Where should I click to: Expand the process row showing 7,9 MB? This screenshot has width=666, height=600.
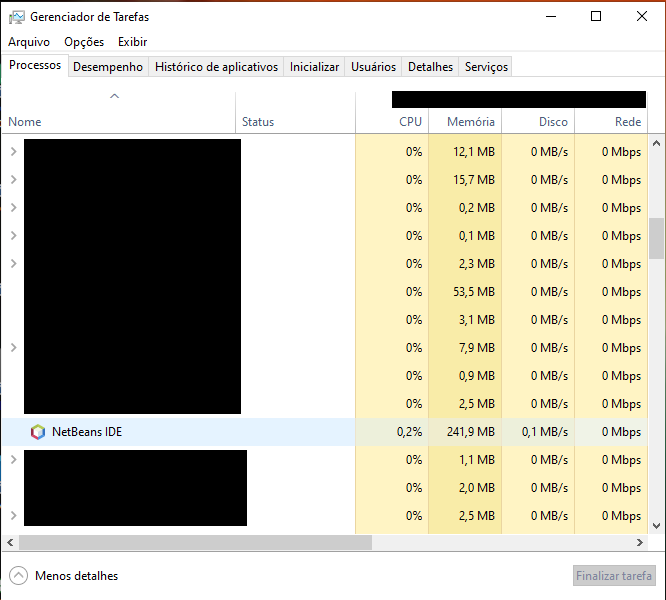[x=14, y=347]
